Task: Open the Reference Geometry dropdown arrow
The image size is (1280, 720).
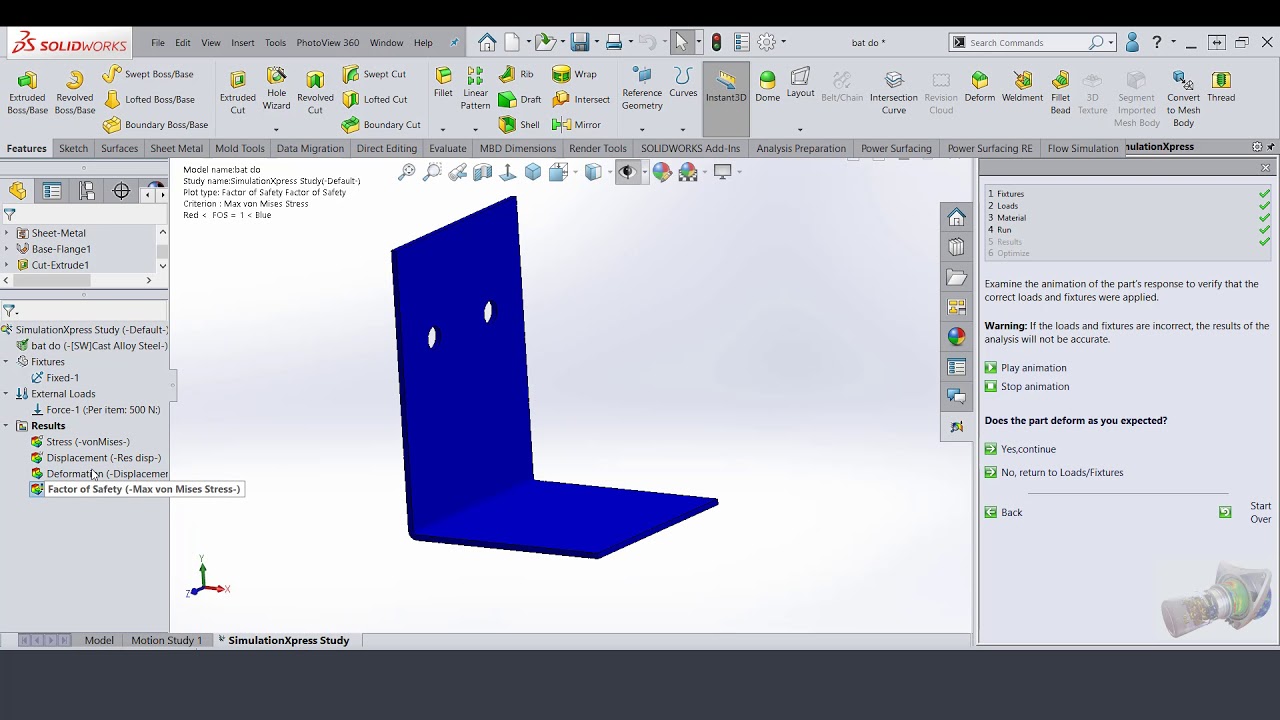Action: pyautogui.click(x=642, y=129)
